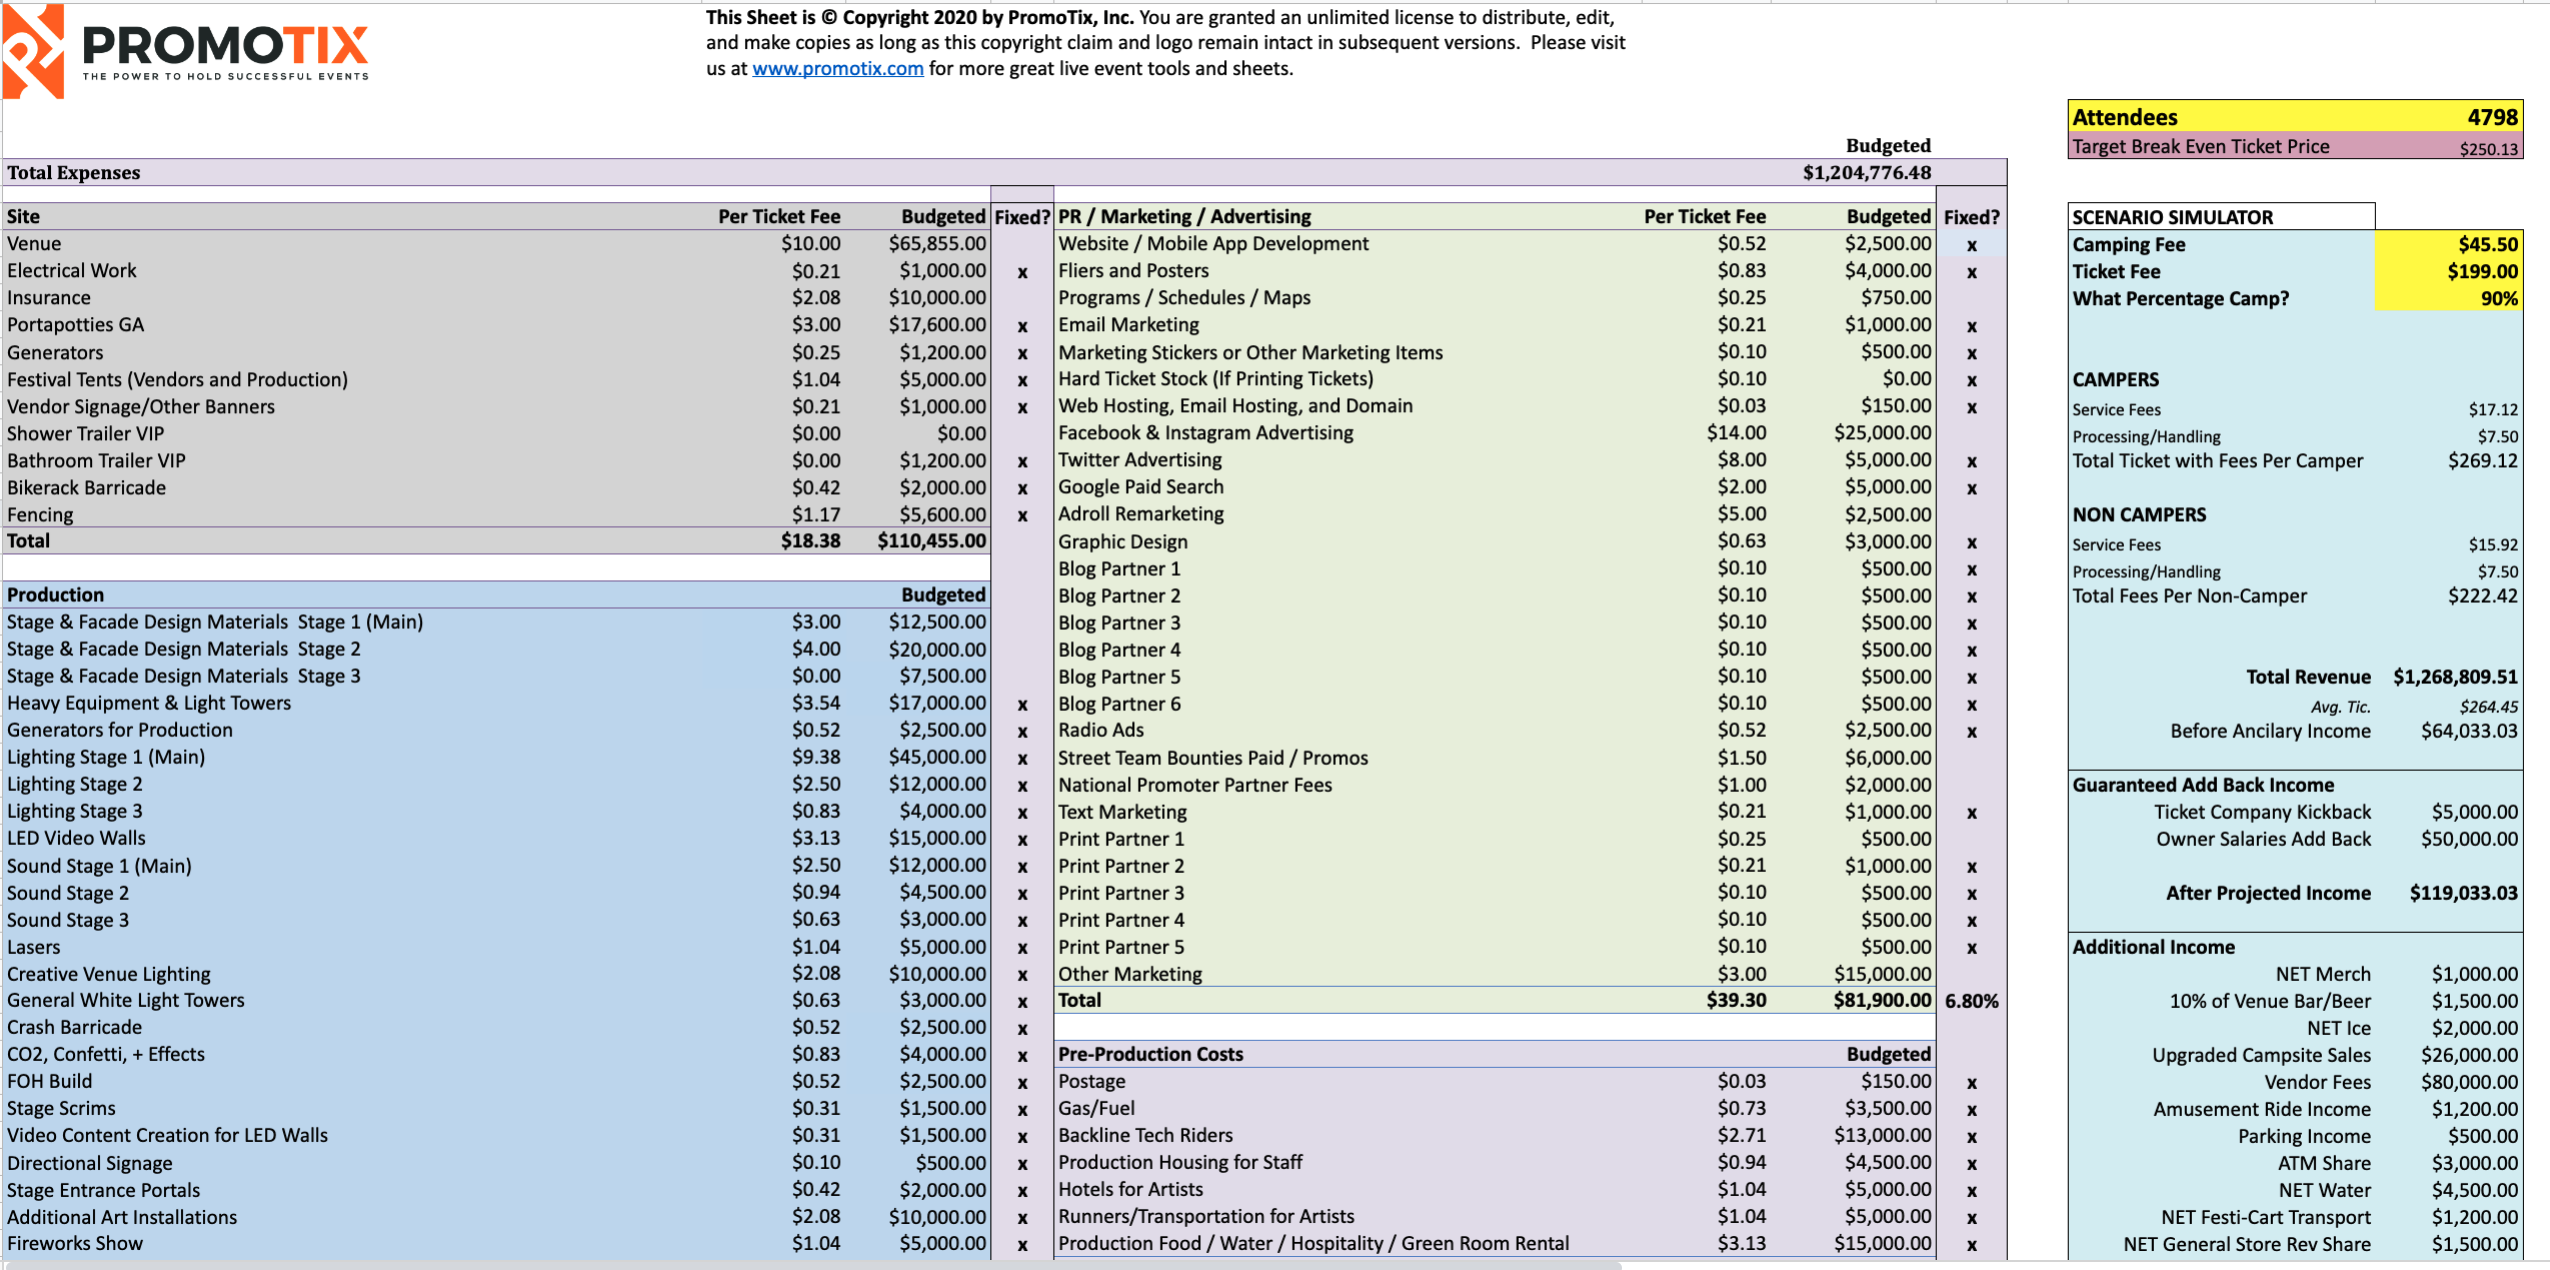Click the Total Expenses header cell
The width and height of the screenshot is (2550, 1270).
coord(74,172)
